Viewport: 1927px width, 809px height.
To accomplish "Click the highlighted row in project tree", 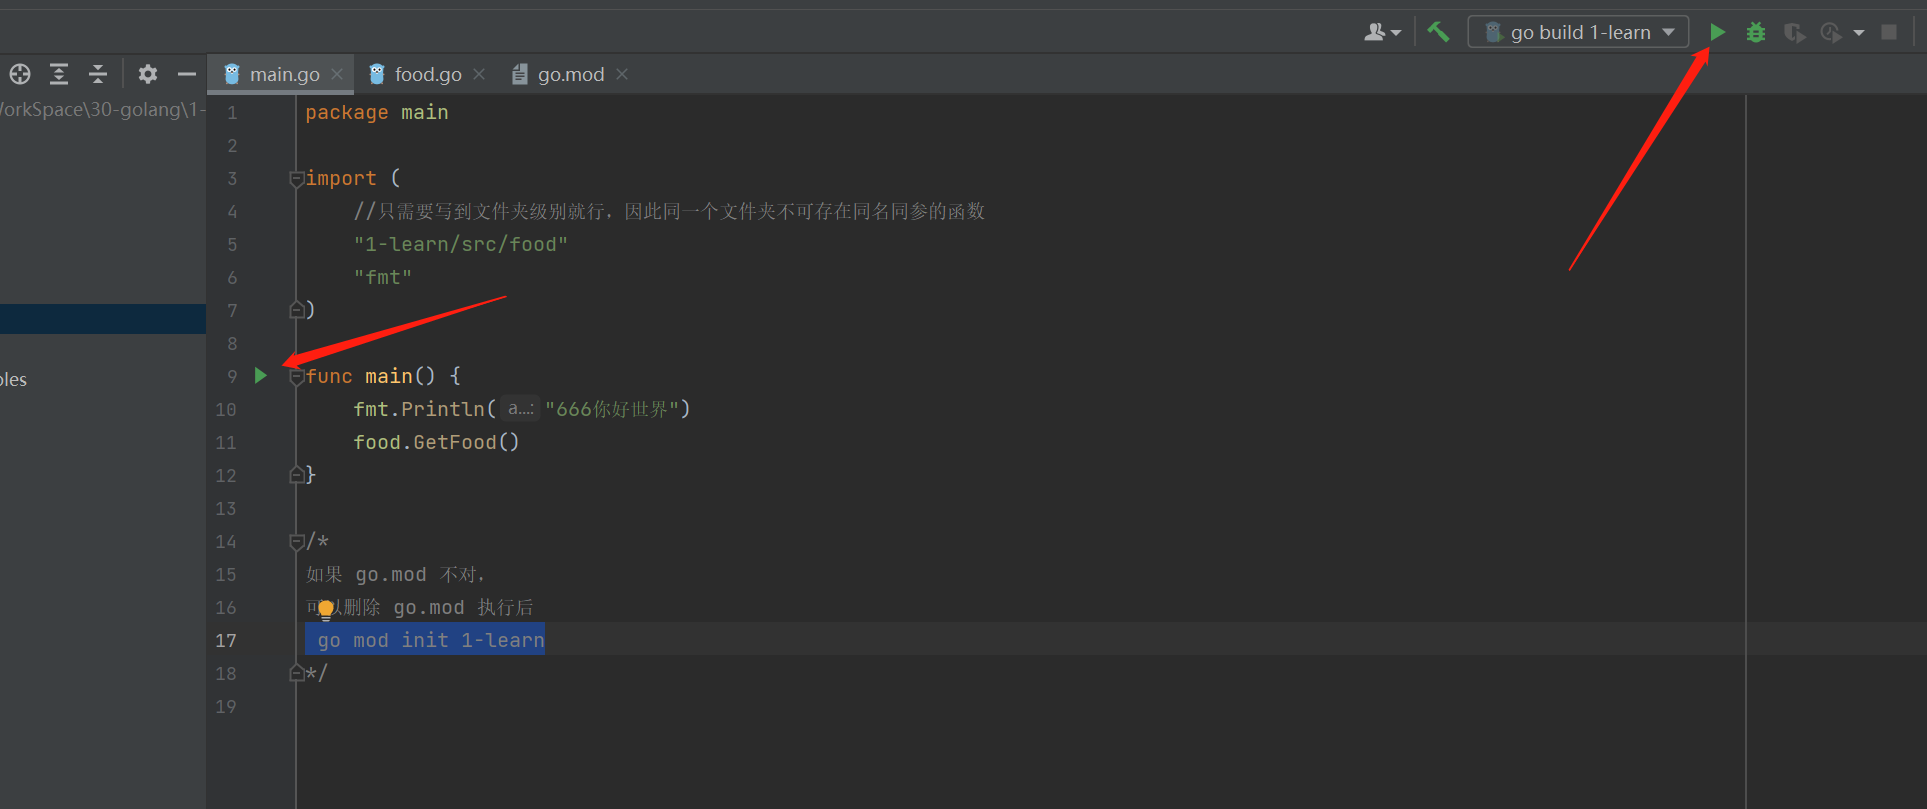I will tap(103, 319).
